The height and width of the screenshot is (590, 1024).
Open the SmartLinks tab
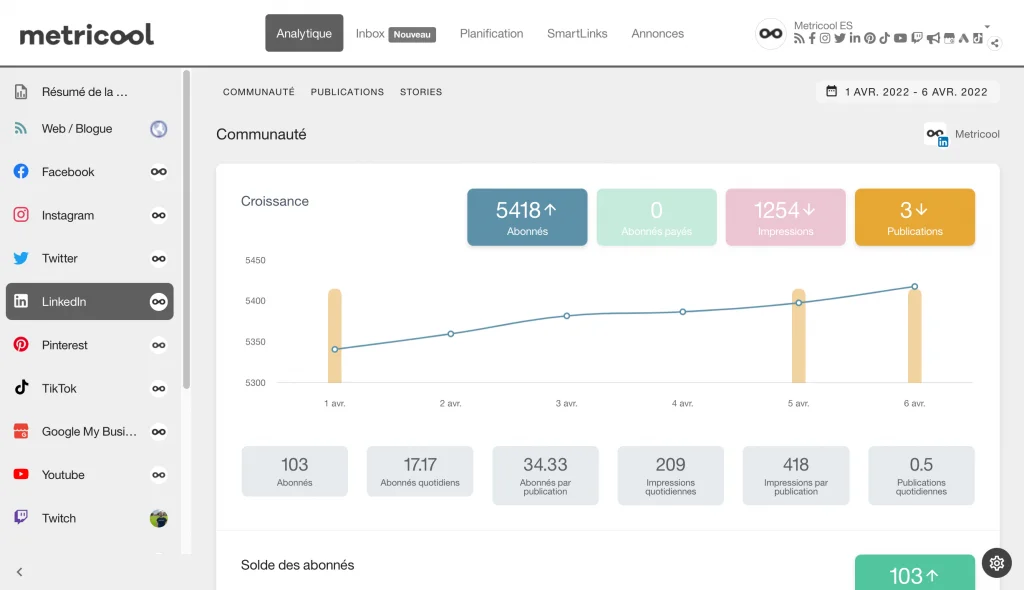point(577,33)
